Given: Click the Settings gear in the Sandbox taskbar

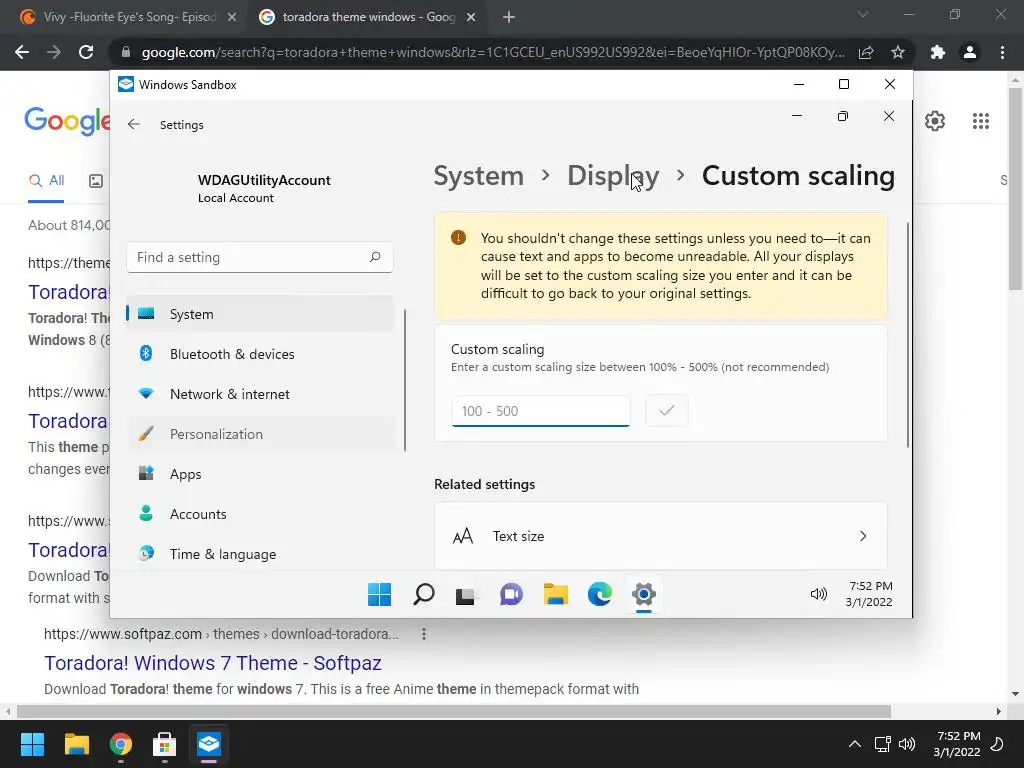Looking at the screenshot, I should [x=644, y=594].
